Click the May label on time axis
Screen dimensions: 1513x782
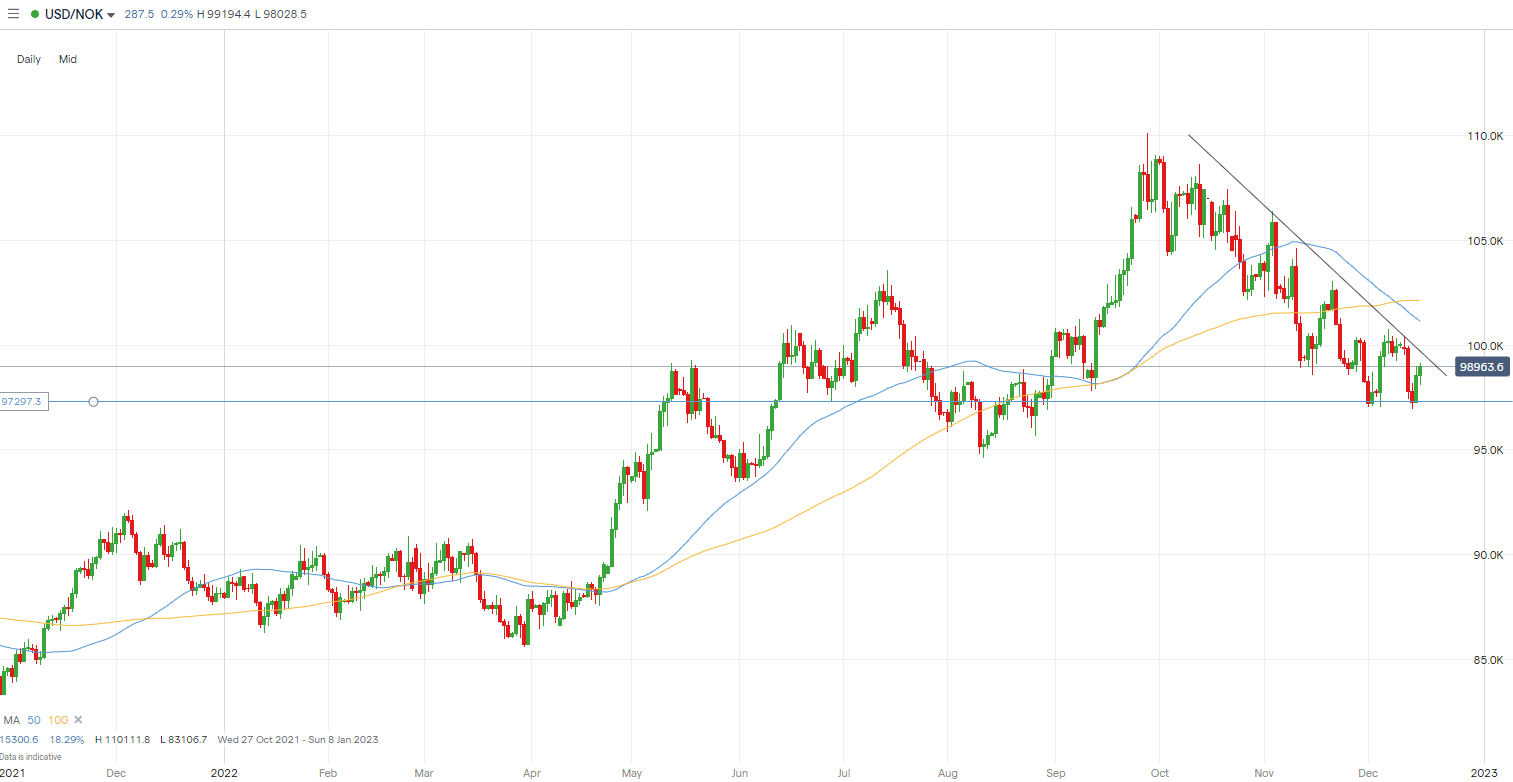pos(632,772)
